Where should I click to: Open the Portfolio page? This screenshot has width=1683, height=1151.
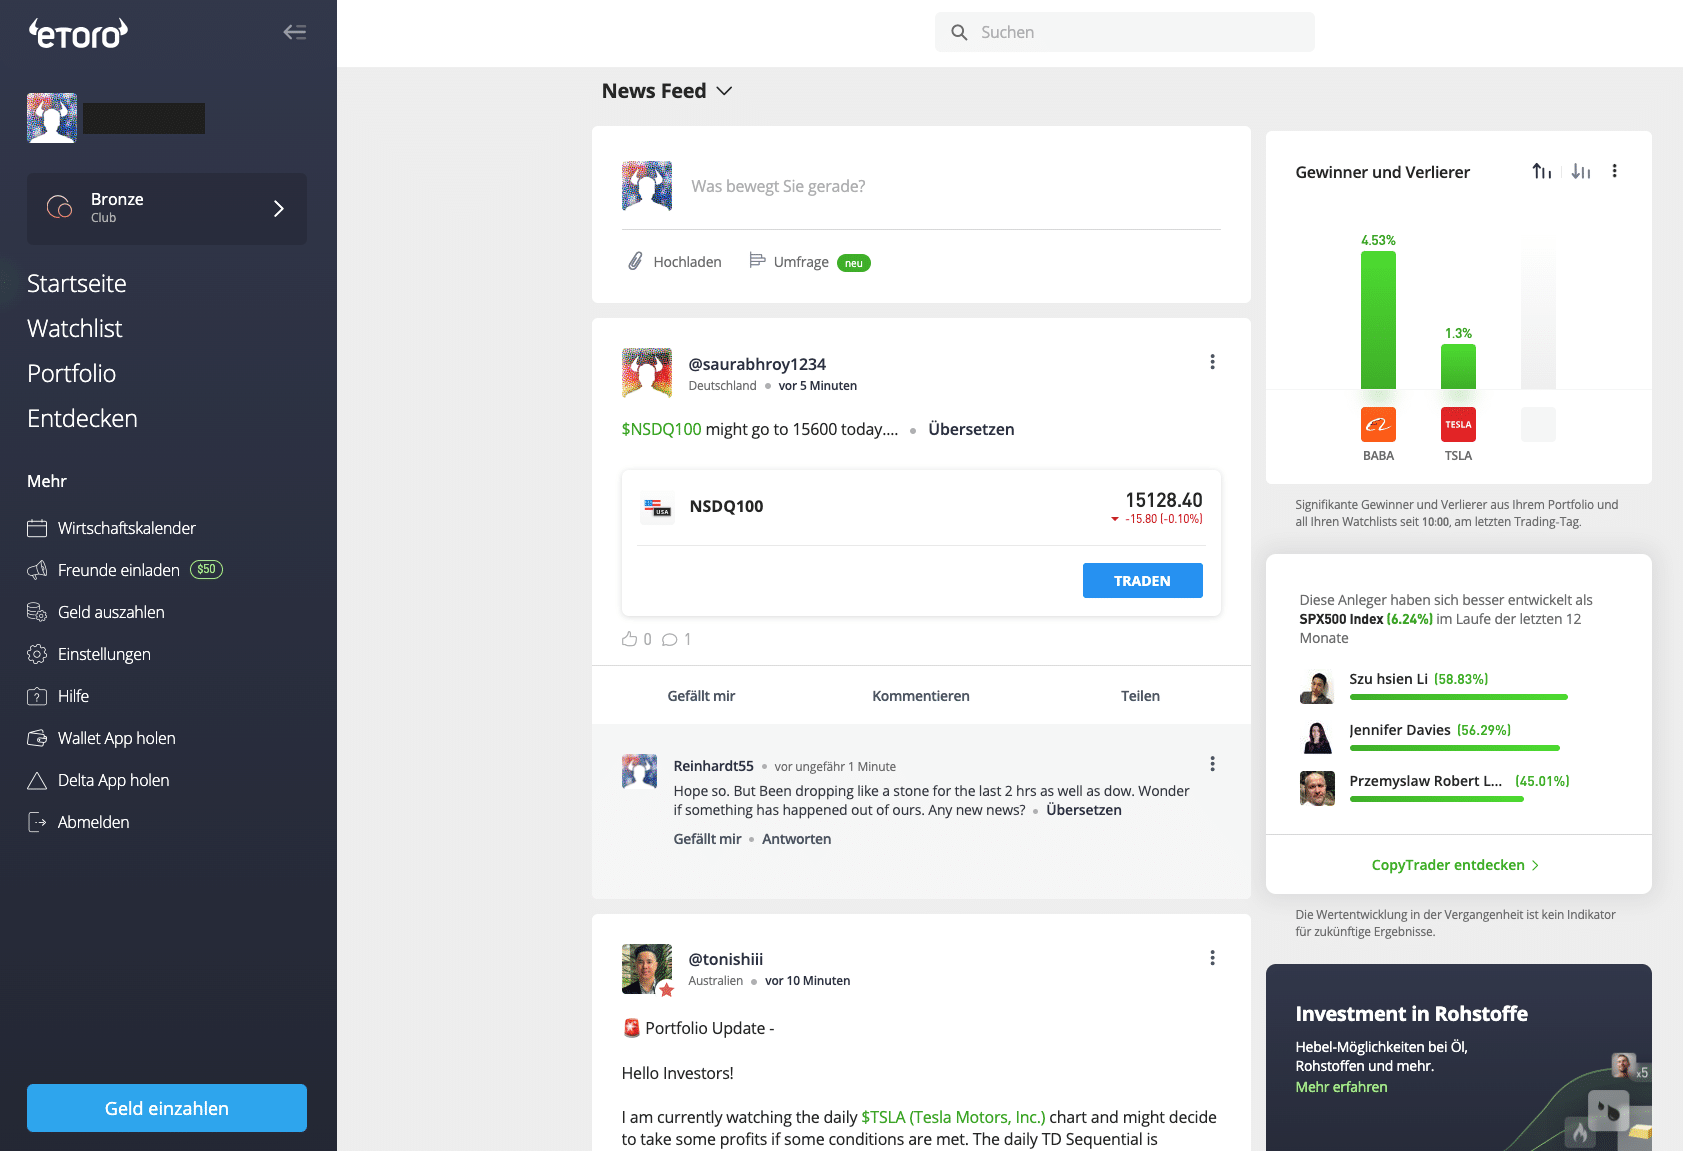click(72, 373)
